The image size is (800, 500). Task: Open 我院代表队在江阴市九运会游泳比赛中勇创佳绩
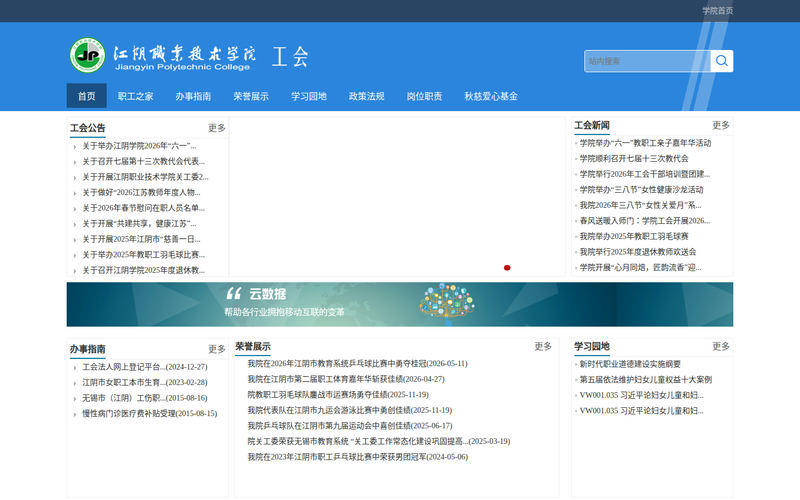[350, 410]
